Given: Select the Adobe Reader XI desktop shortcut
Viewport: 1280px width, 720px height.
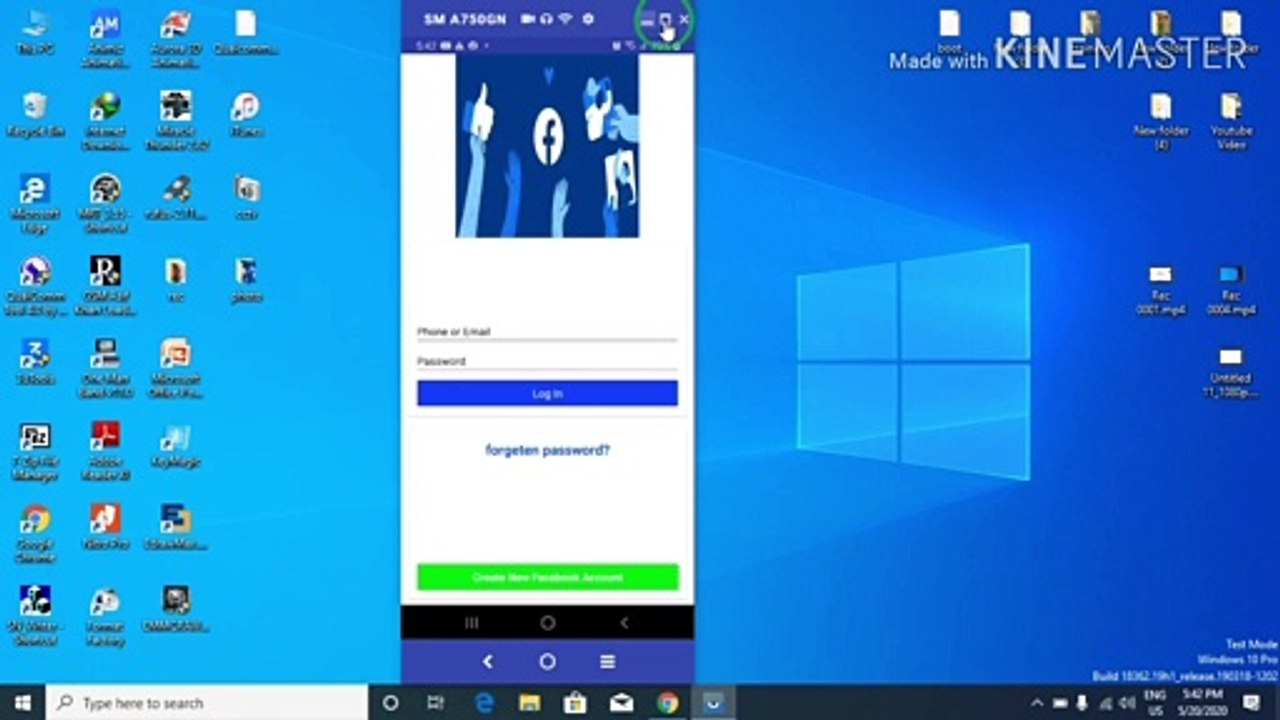Looking at the screenshot, I should tap(106, 452).
